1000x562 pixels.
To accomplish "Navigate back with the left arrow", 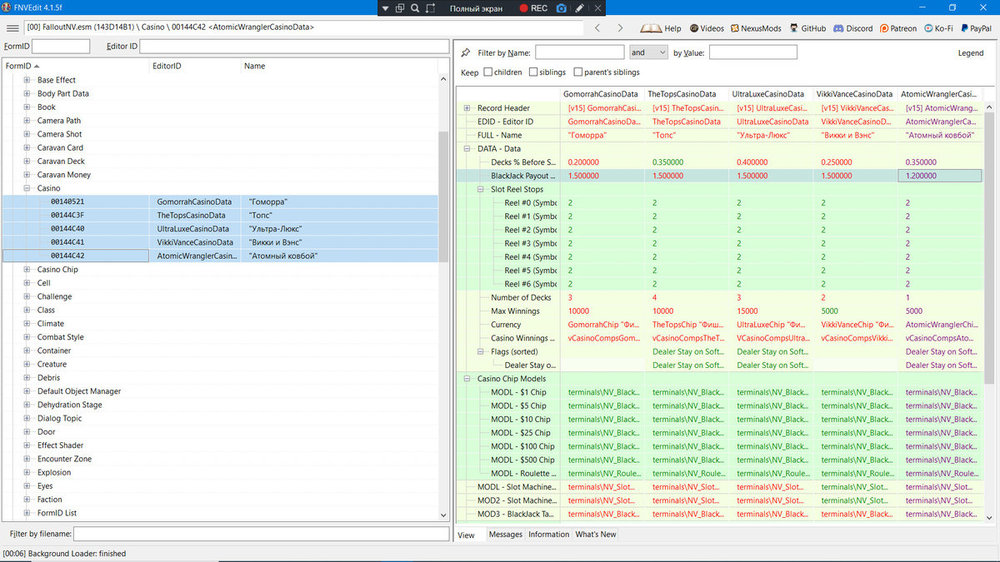I will (597, 28).
